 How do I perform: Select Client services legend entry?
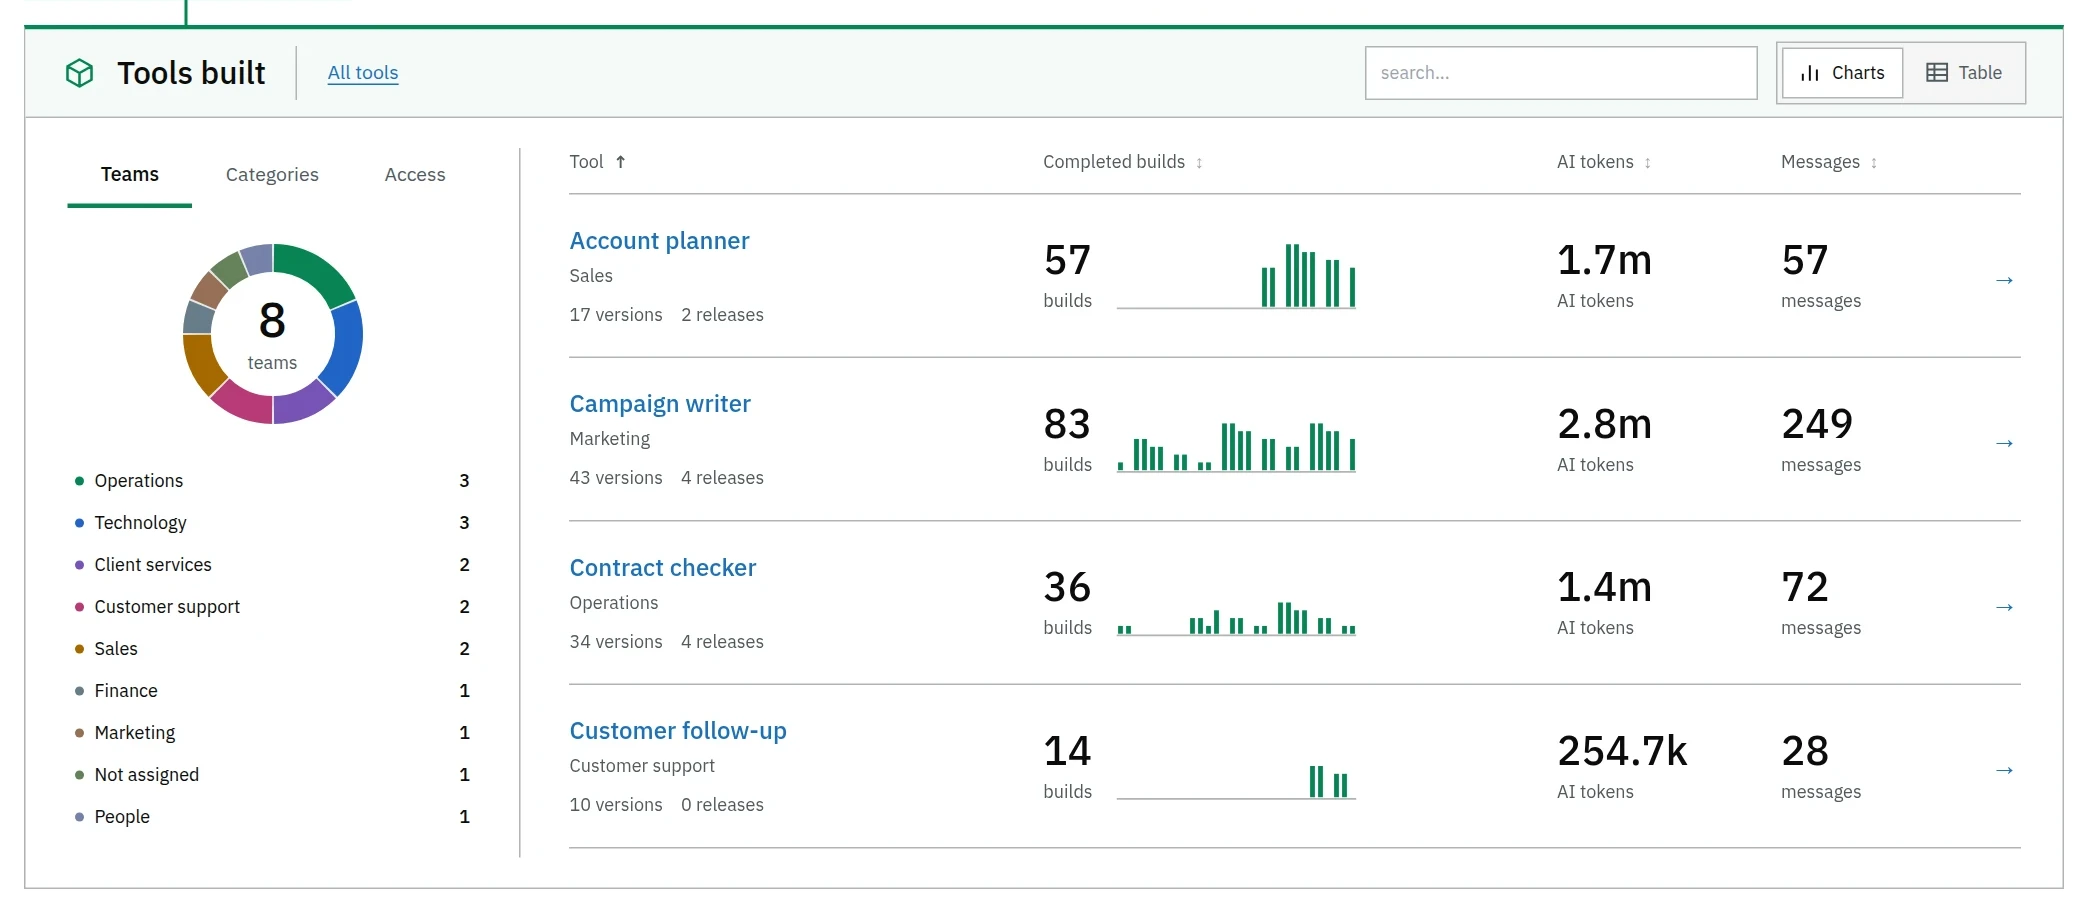click(x=272, y=565)
